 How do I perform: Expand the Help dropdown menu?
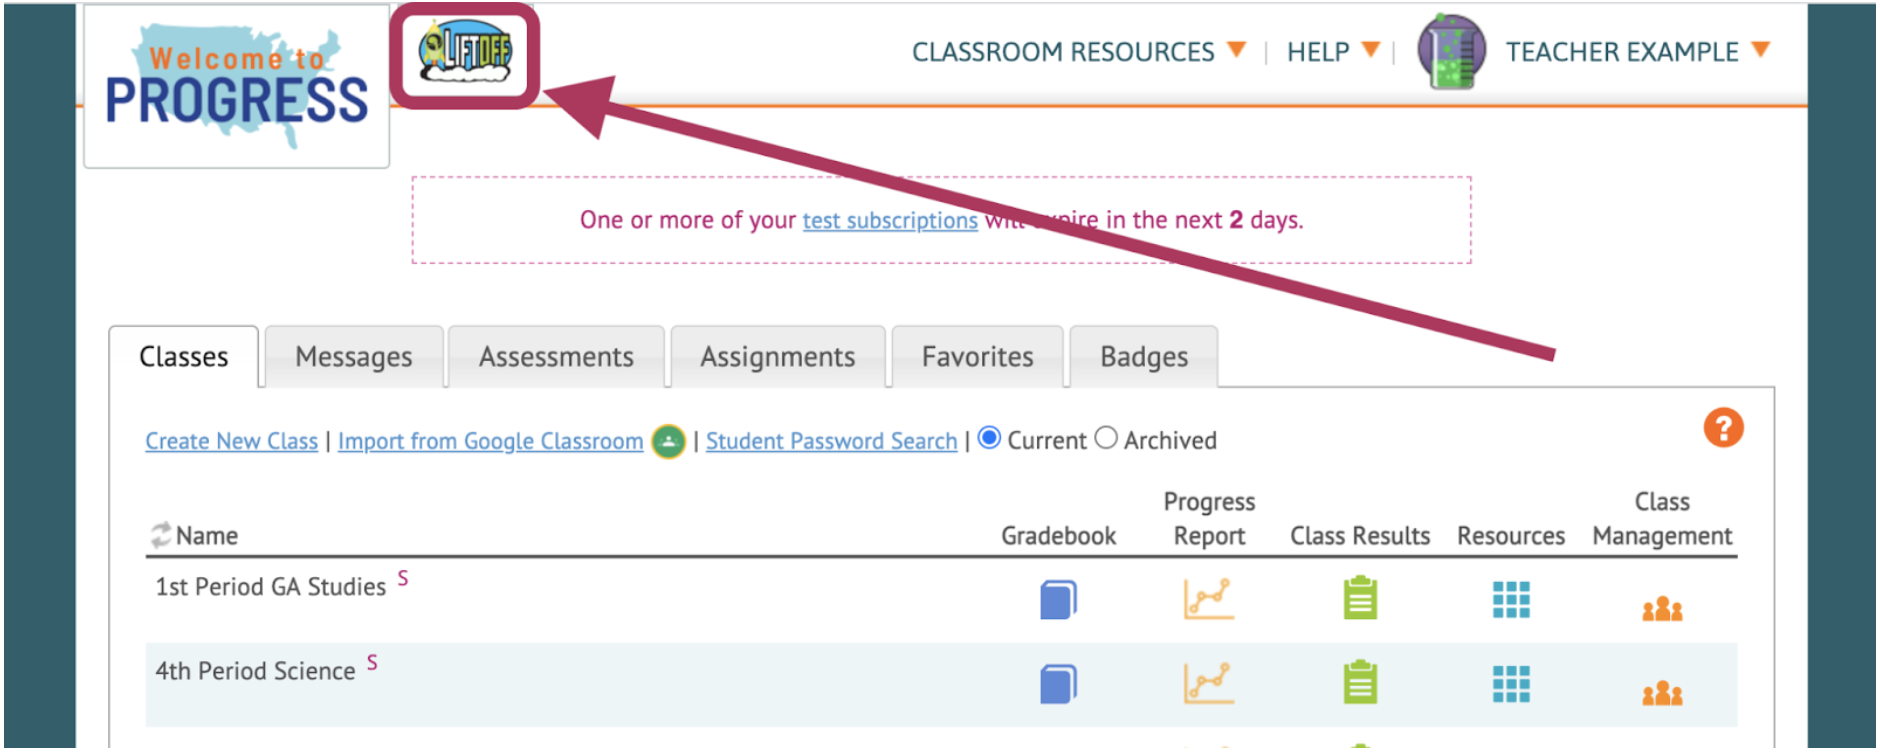pyautogui.click(x=1333, y=52)
